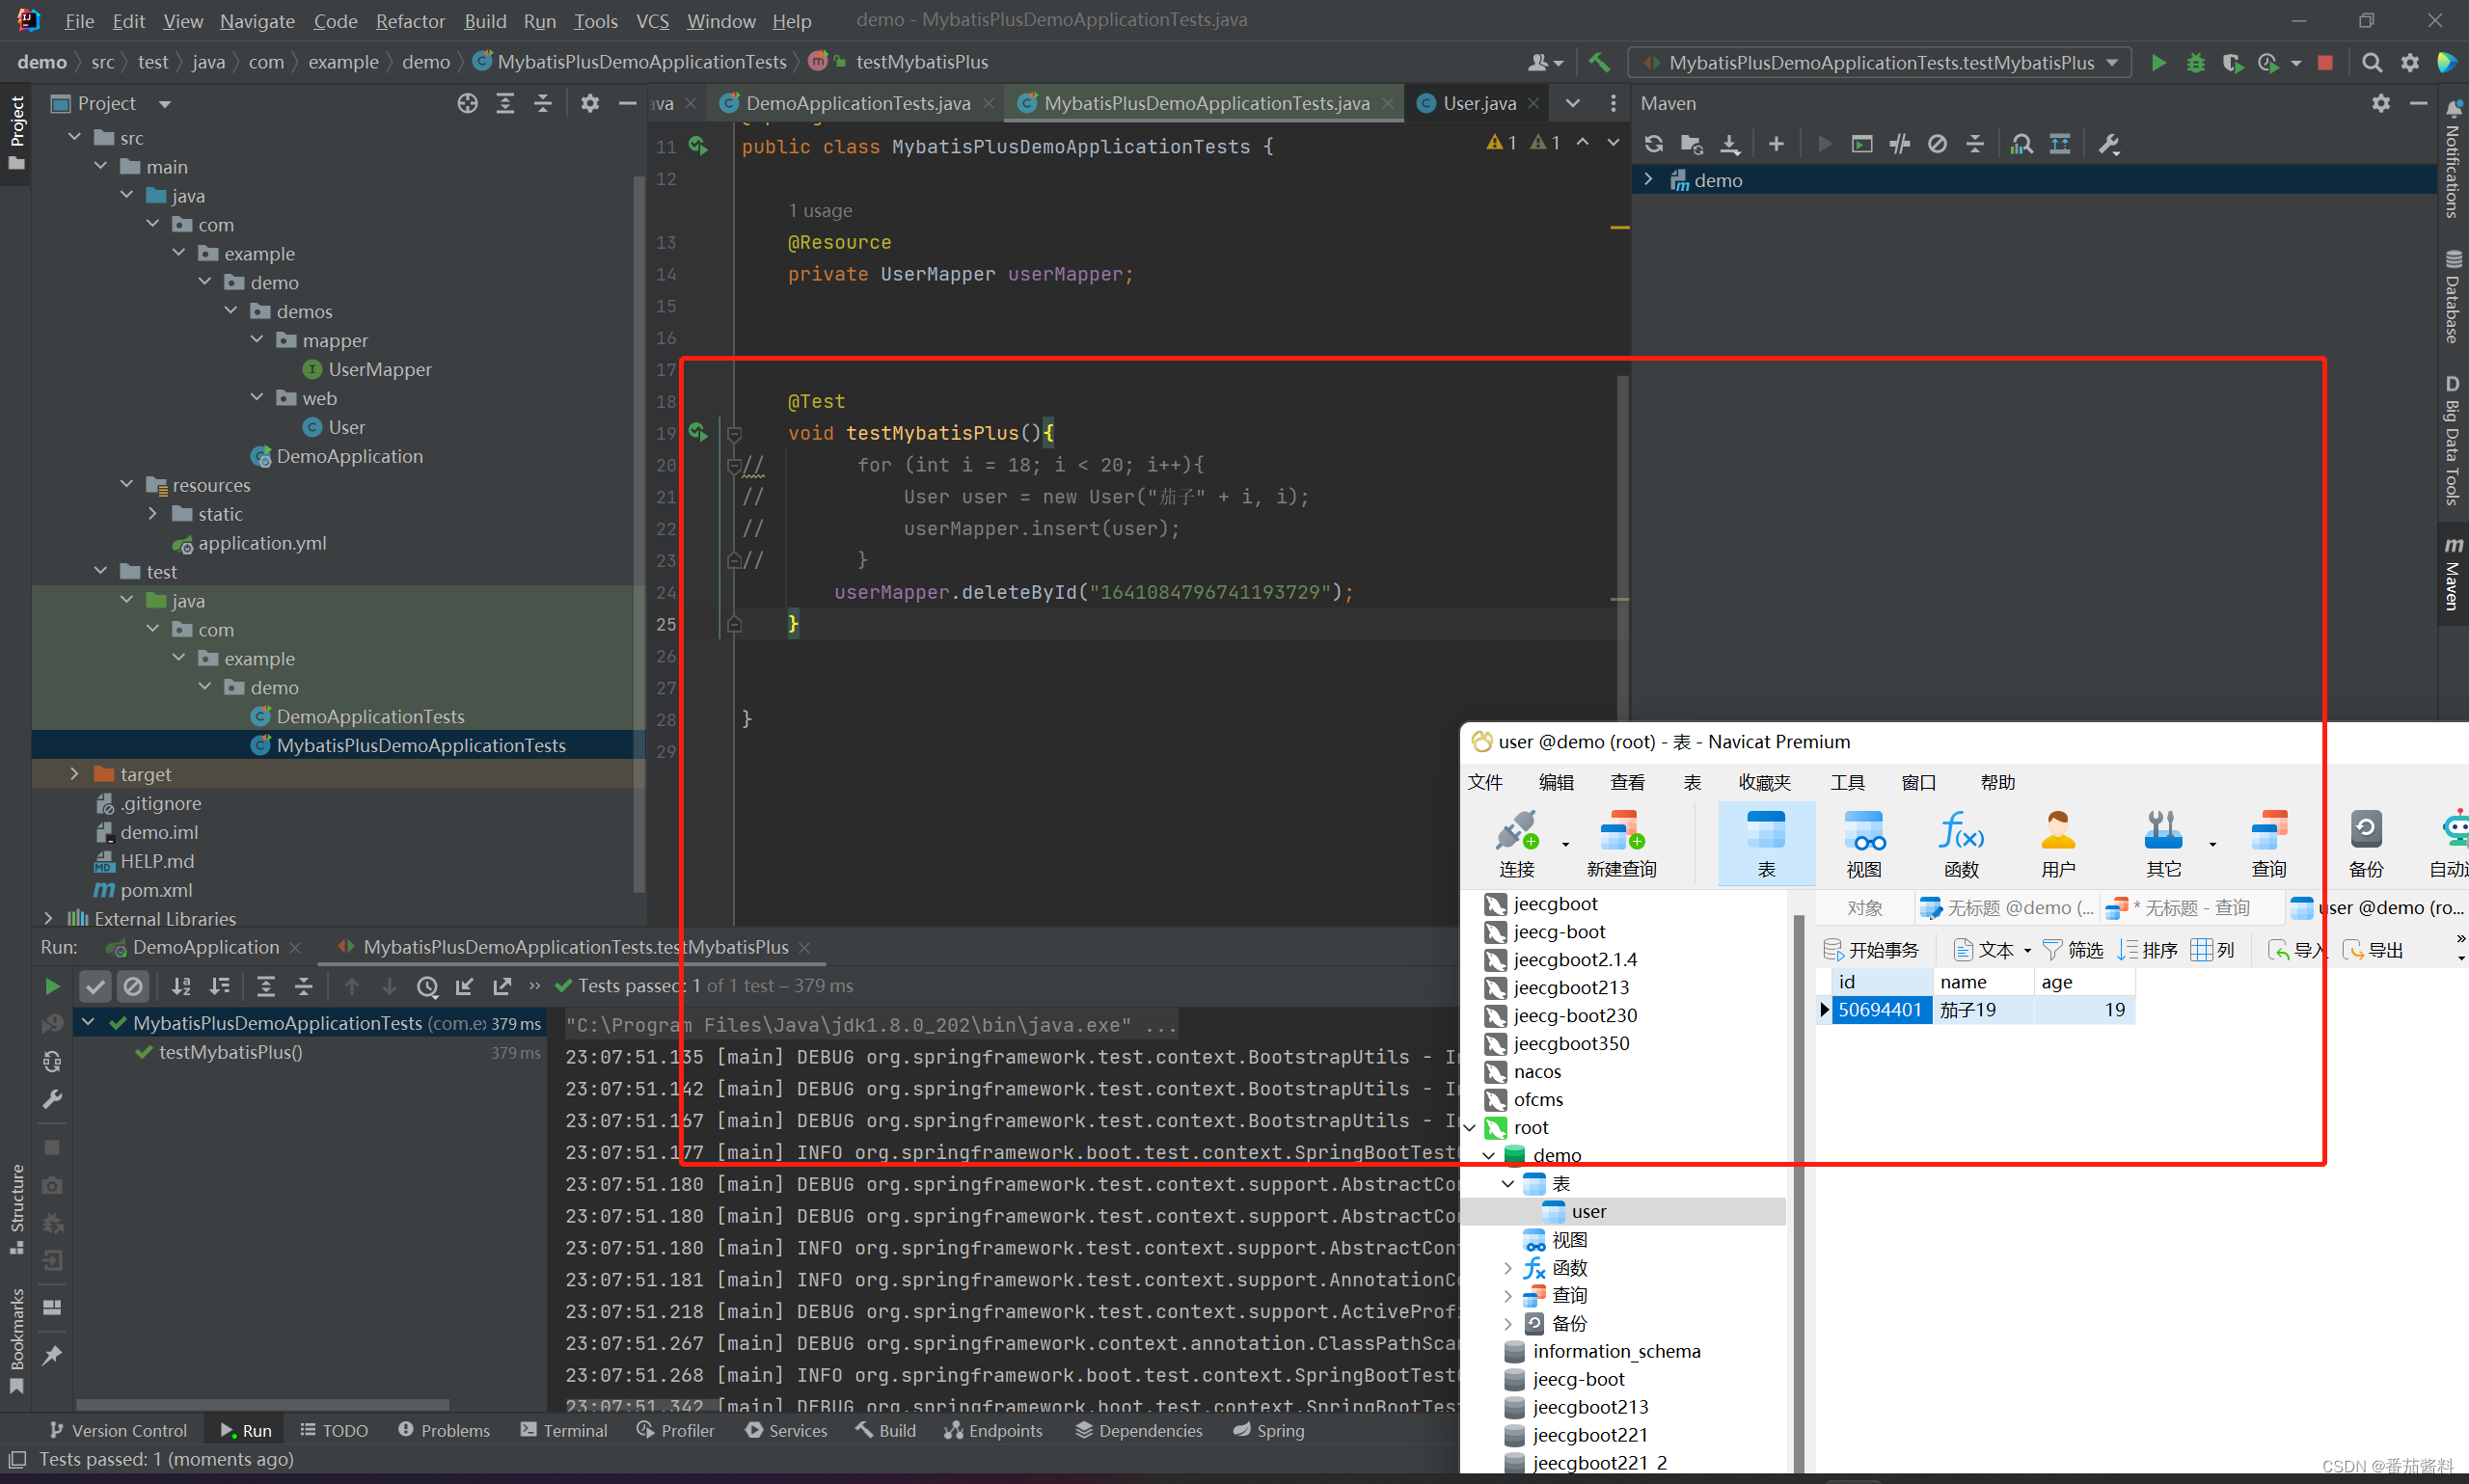
Task: Execute Maven goal icon in Maven toolbar
Action: tap(1862, 144)
